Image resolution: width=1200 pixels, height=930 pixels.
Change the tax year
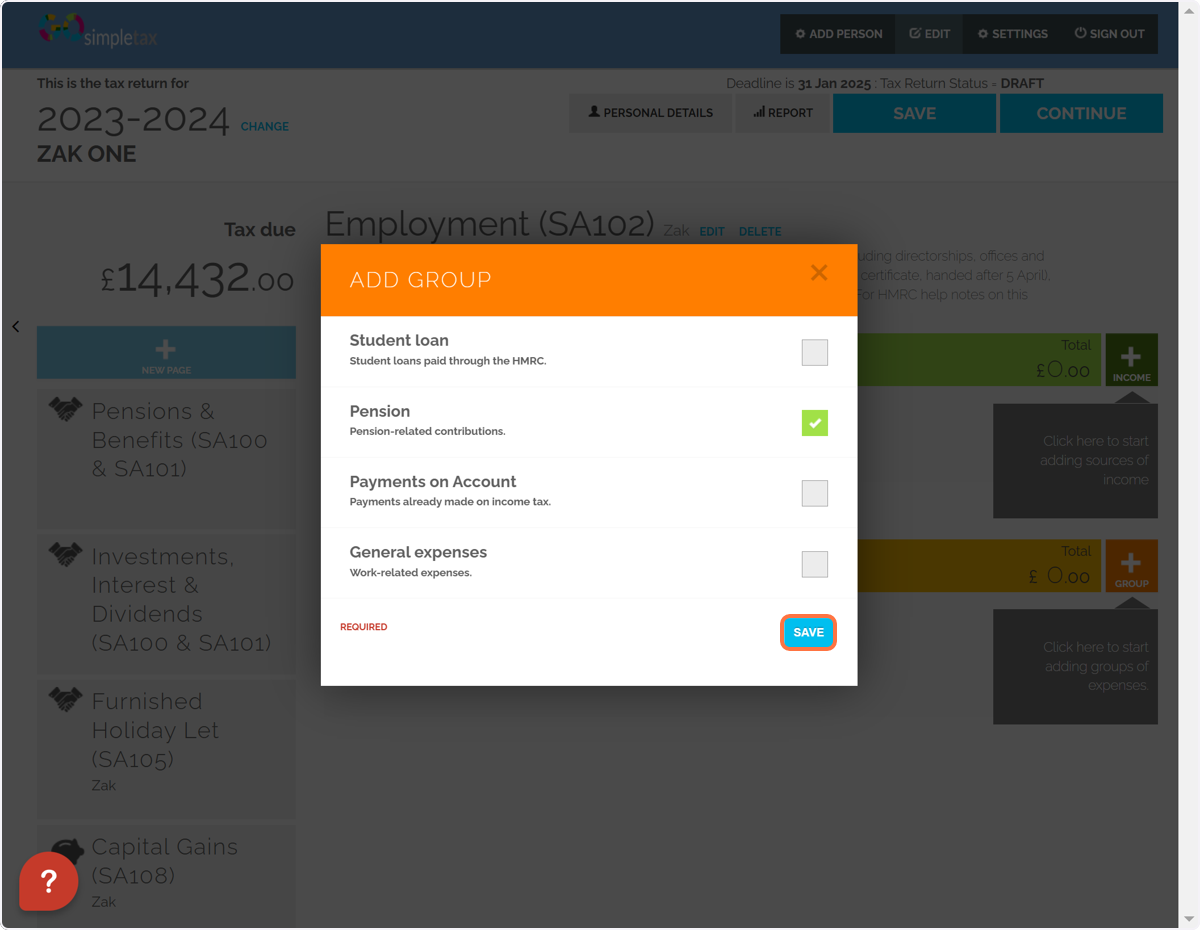tap(265, 127)
